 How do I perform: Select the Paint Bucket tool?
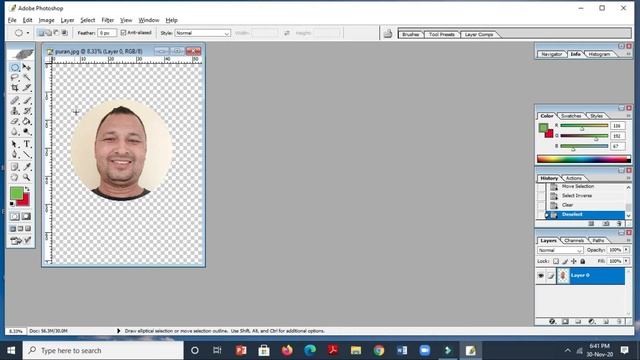pyautogui.click(x=27, y=121)
